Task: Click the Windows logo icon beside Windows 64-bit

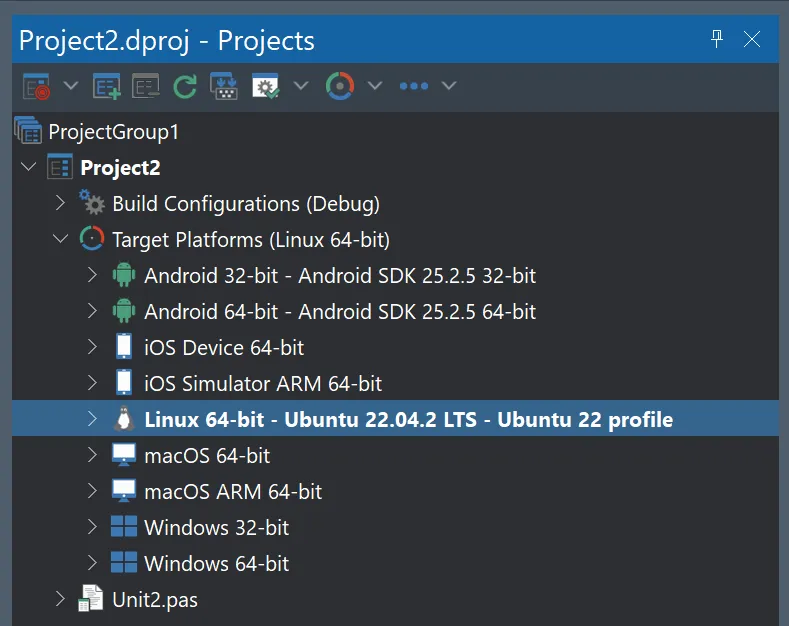Action: click(123, 563)
